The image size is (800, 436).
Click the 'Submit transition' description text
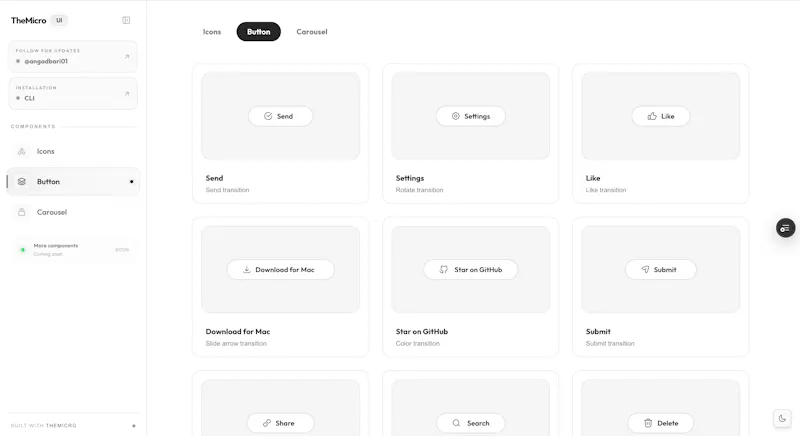[610, 343]
